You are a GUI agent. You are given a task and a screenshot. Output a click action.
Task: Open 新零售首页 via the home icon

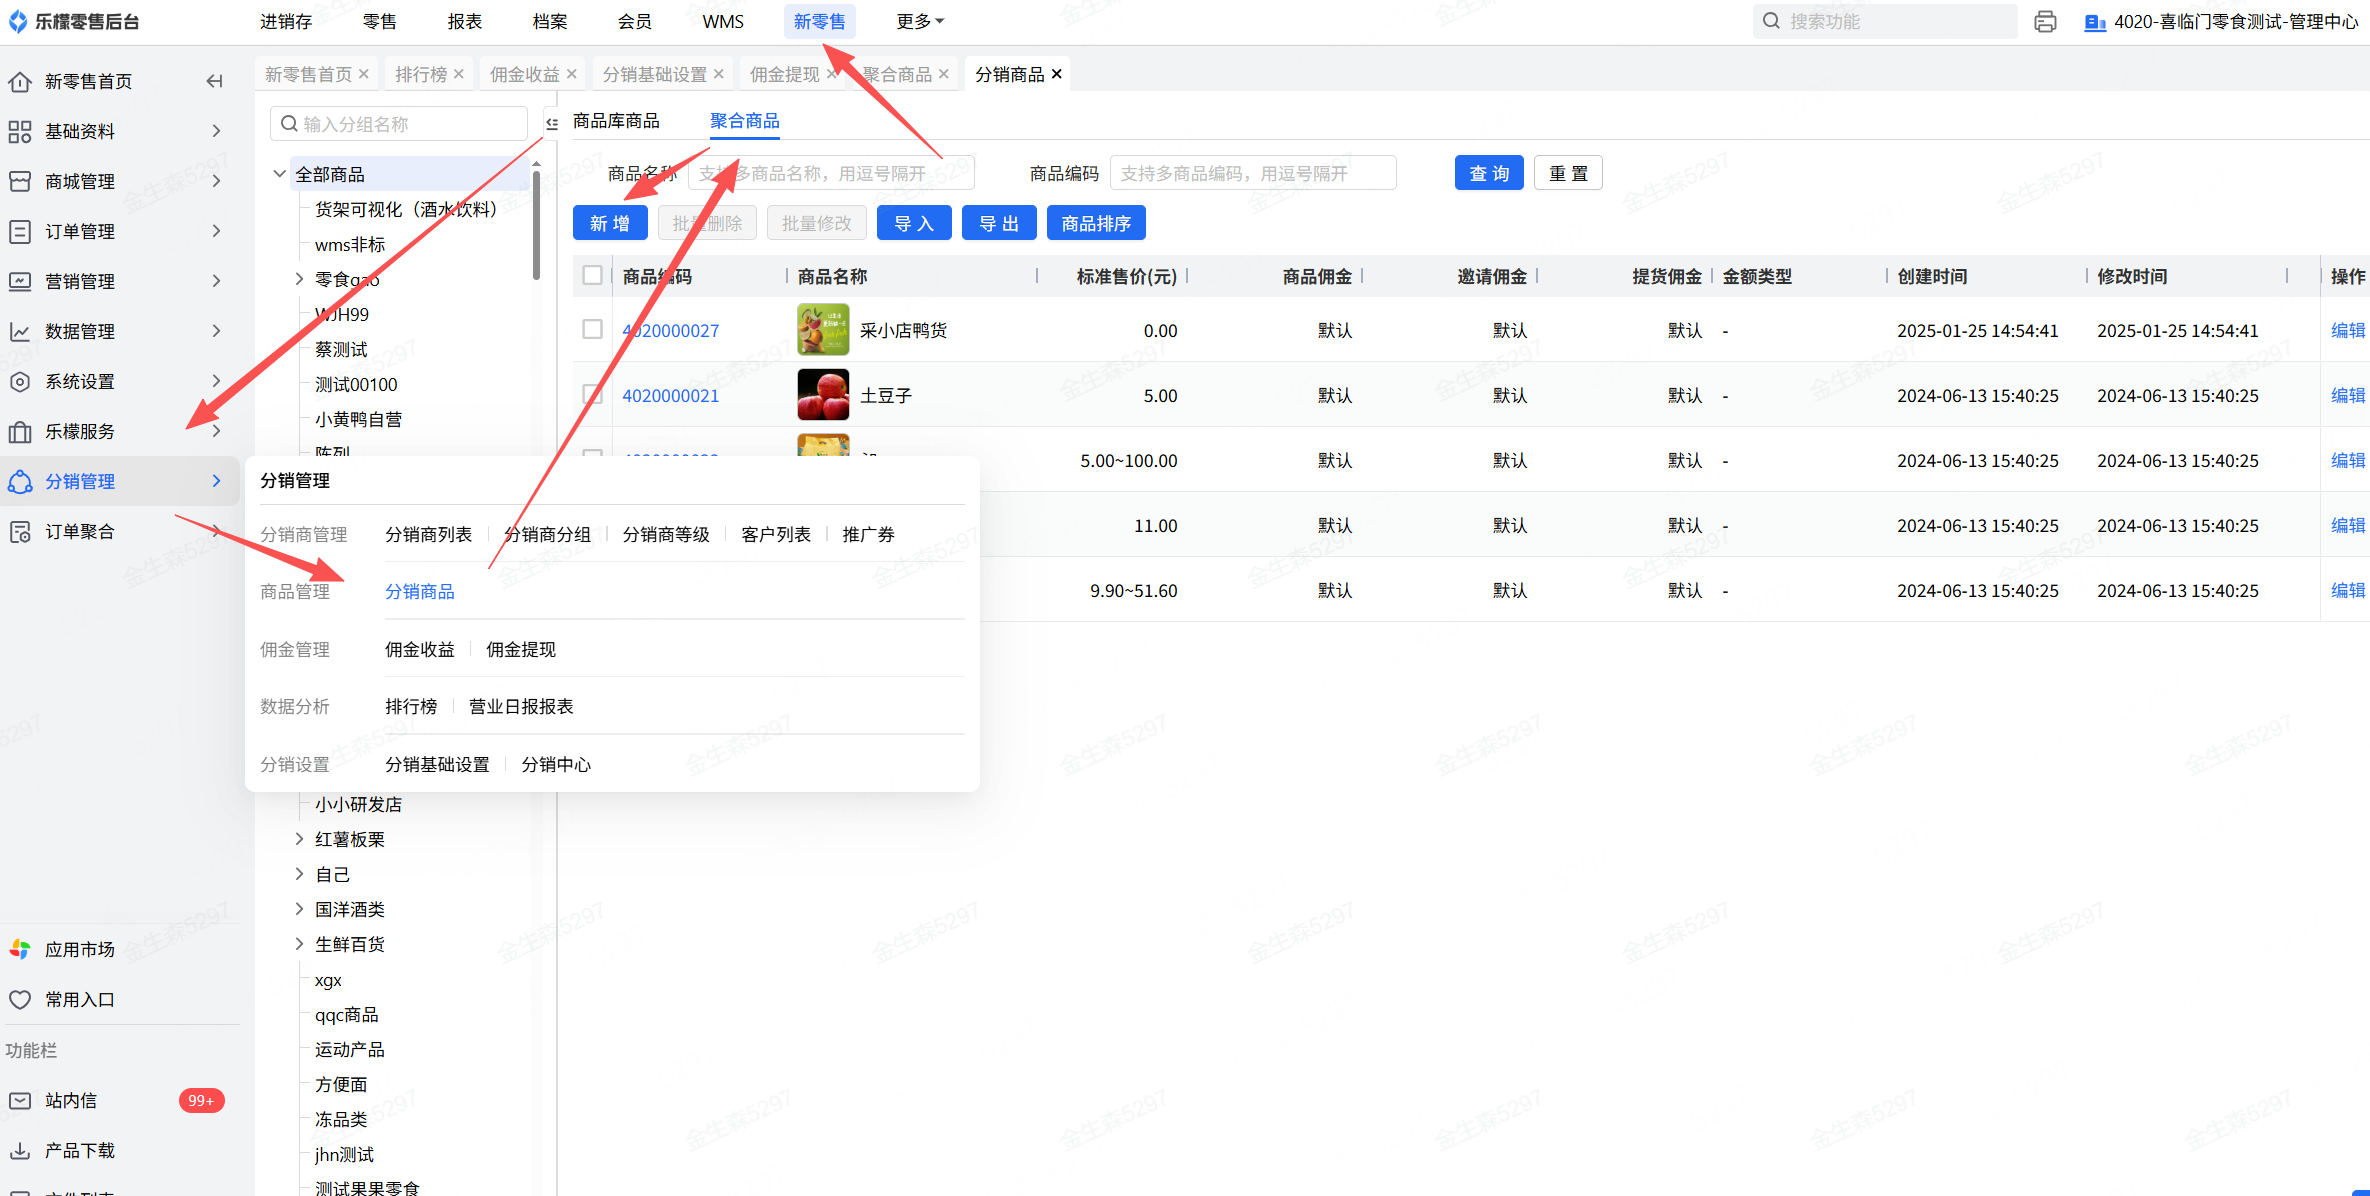pos(20,81)
